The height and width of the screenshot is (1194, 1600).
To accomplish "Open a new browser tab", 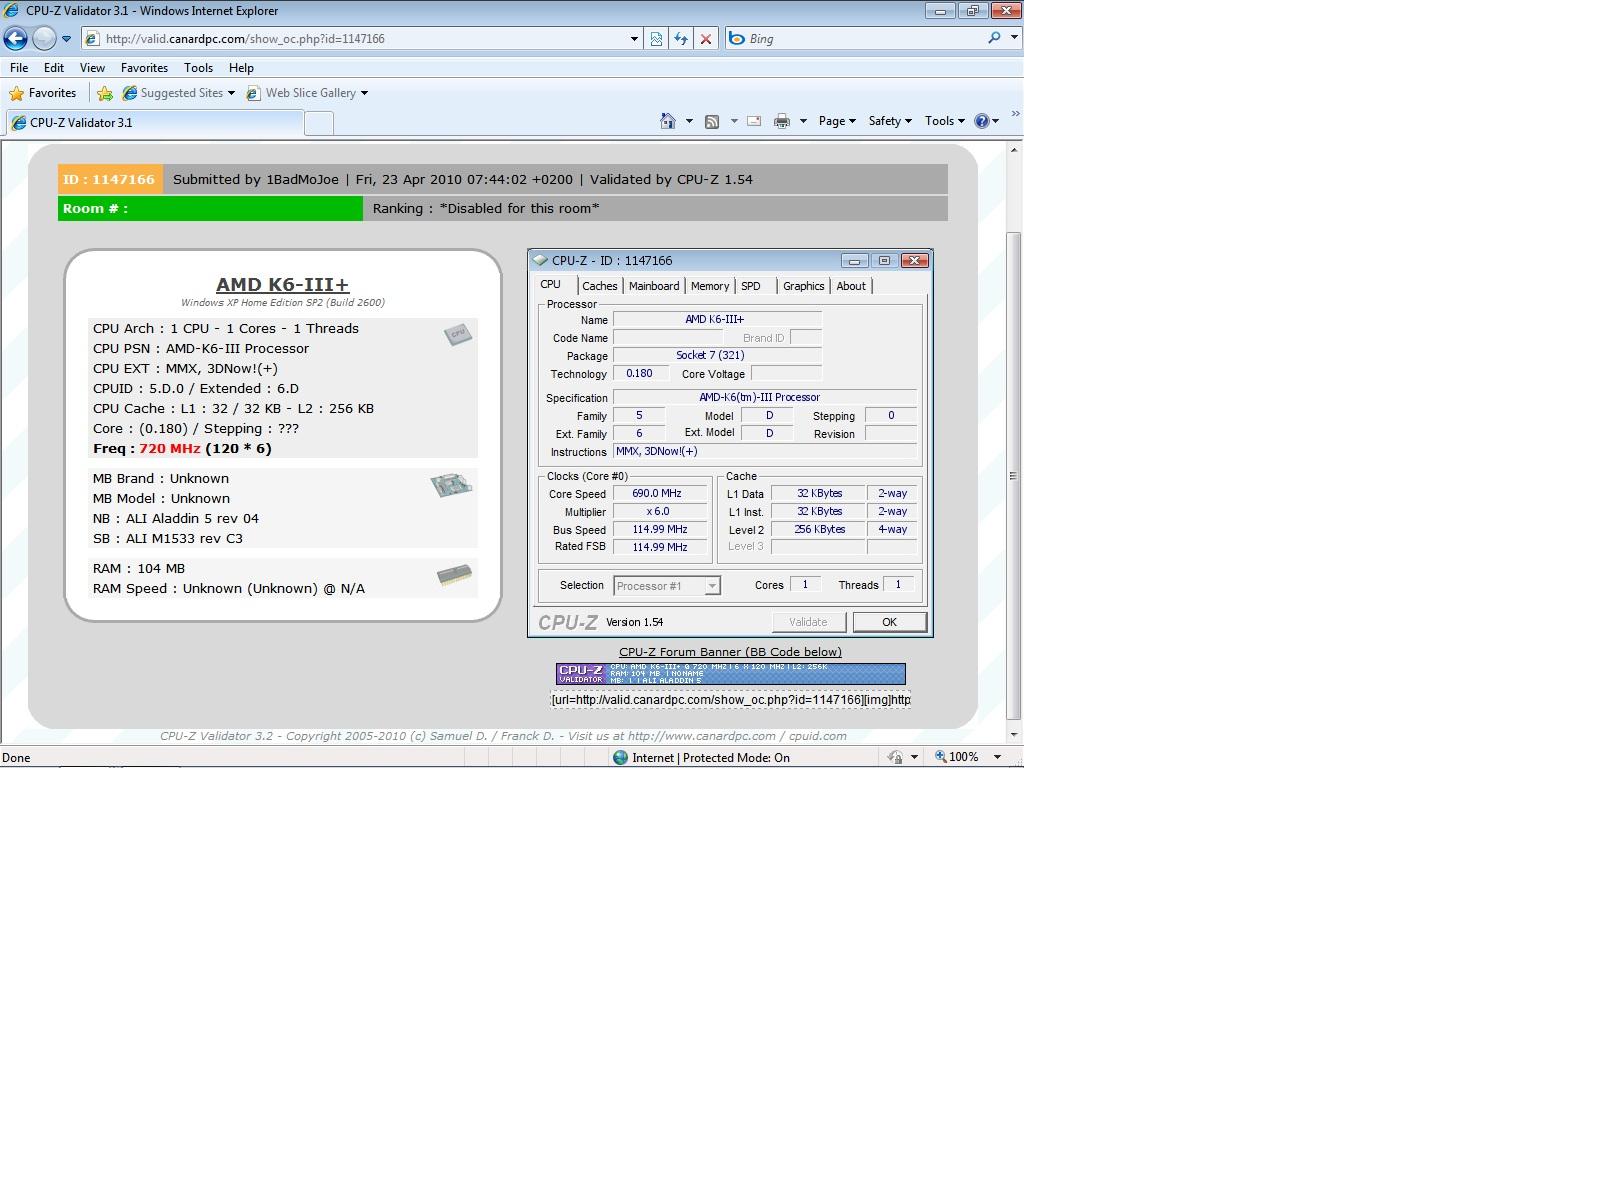I will tap(318, 123).
